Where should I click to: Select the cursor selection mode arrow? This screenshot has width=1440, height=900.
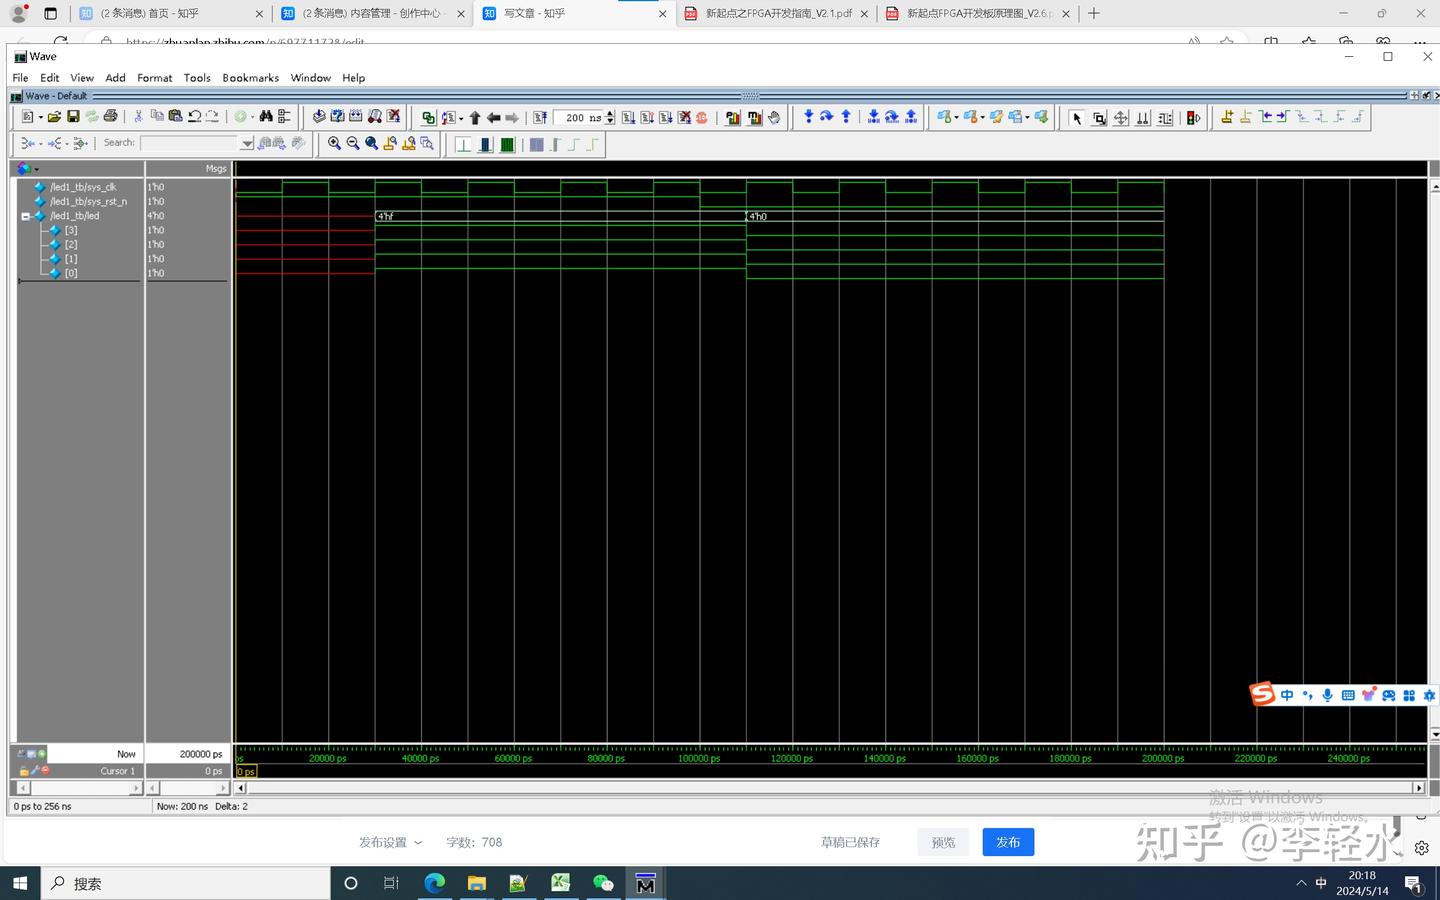click(1076, 117)
